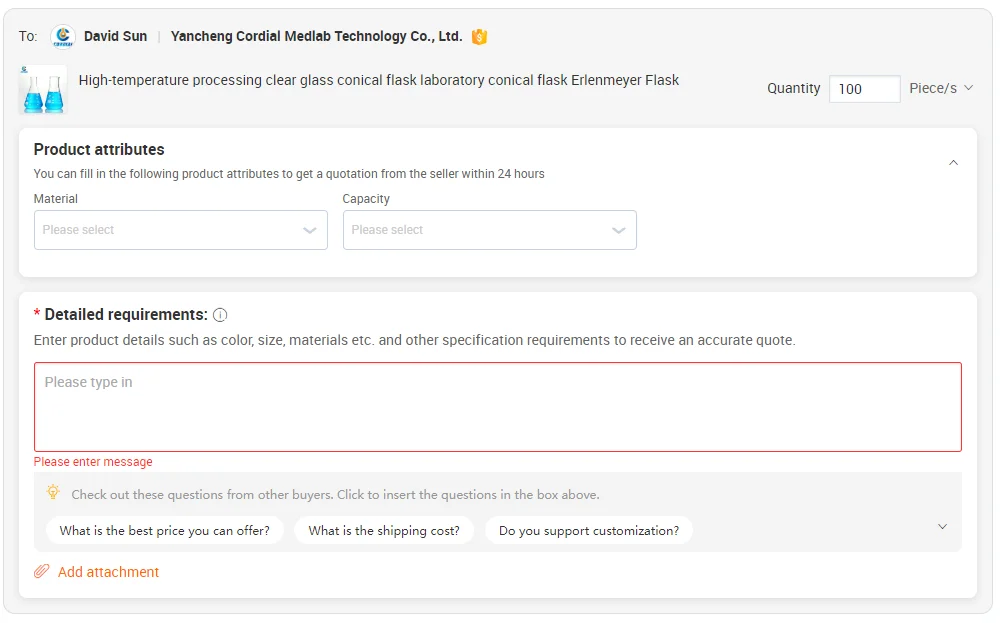Click the gold supplier badge icon
Image resolution: width=1000 pixels, height=623 pixels.
tap(480, 37)
